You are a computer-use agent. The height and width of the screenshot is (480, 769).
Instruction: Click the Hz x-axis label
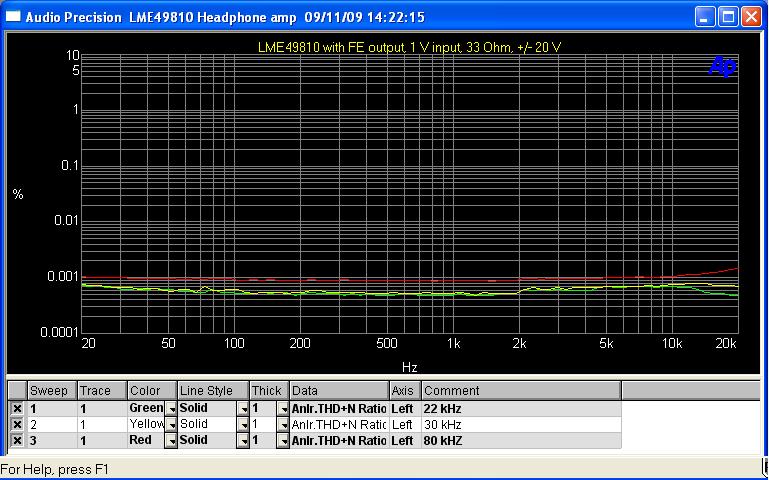[x=410, y=366]
